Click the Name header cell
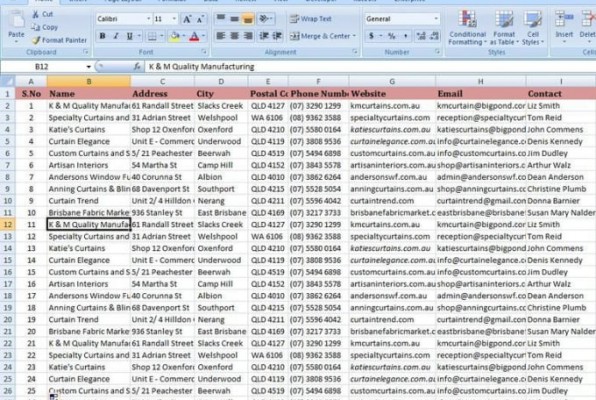This screenshot has height=400, width=596. tap(88, 94)
